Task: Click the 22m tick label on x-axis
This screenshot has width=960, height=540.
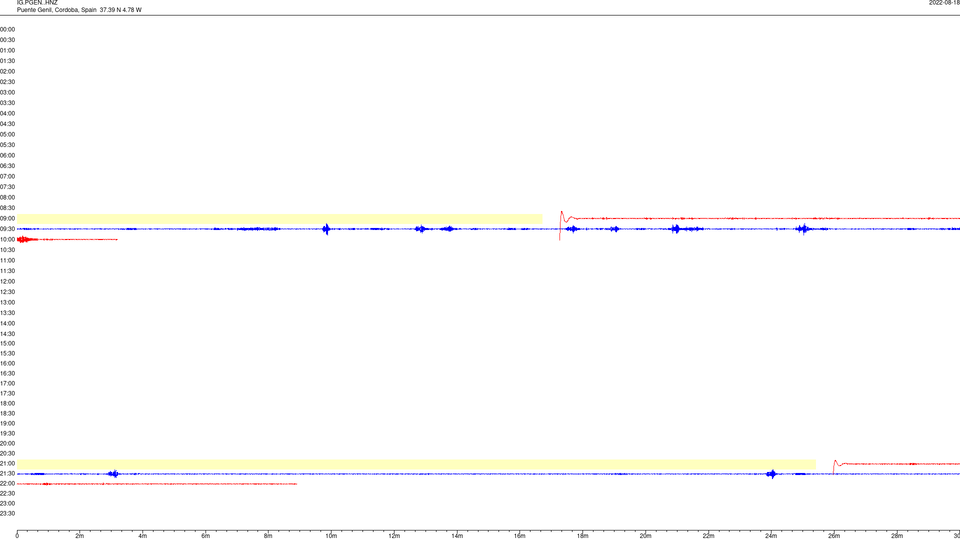Action: click(x=708, y=536)
